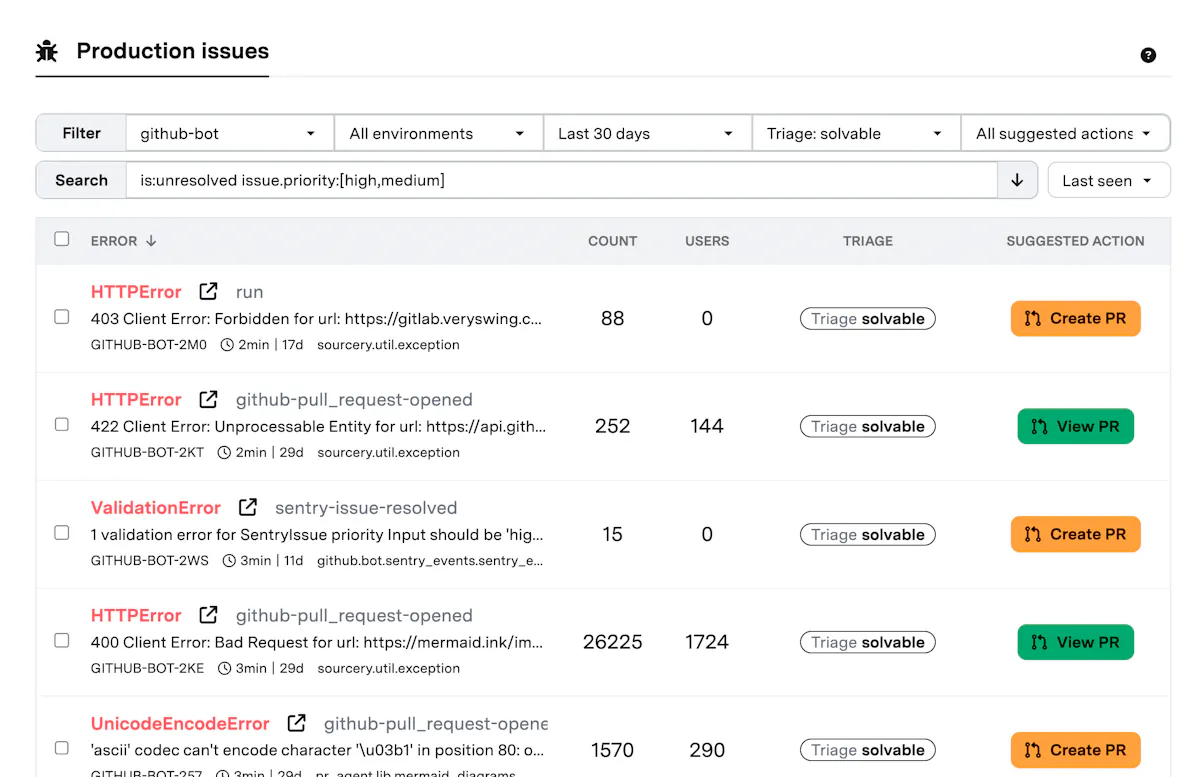1200x777 pixels.
Task: Click the search query input field
Action: [561, 181]
